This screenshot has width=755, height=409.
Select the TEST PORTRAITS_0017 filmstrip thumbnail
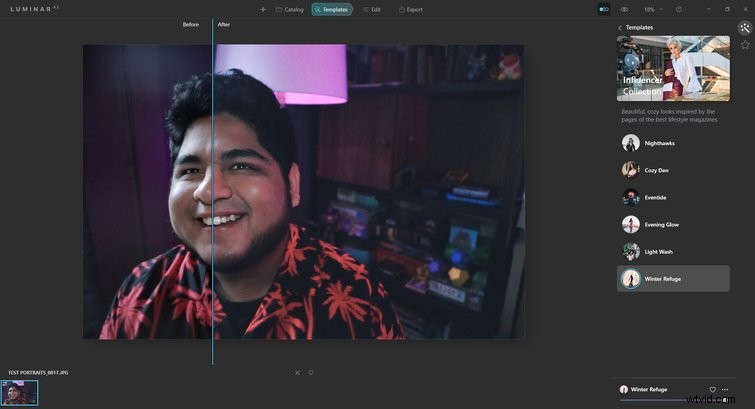19,393
